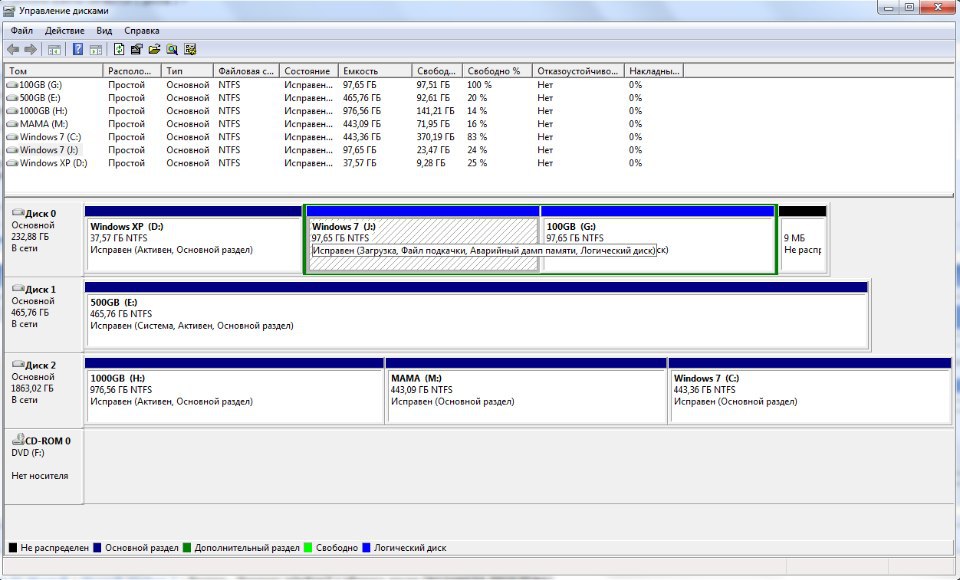Screen dimensions: 960x580
Task: Open the Файл menu
Action: [x=21, y=31]
